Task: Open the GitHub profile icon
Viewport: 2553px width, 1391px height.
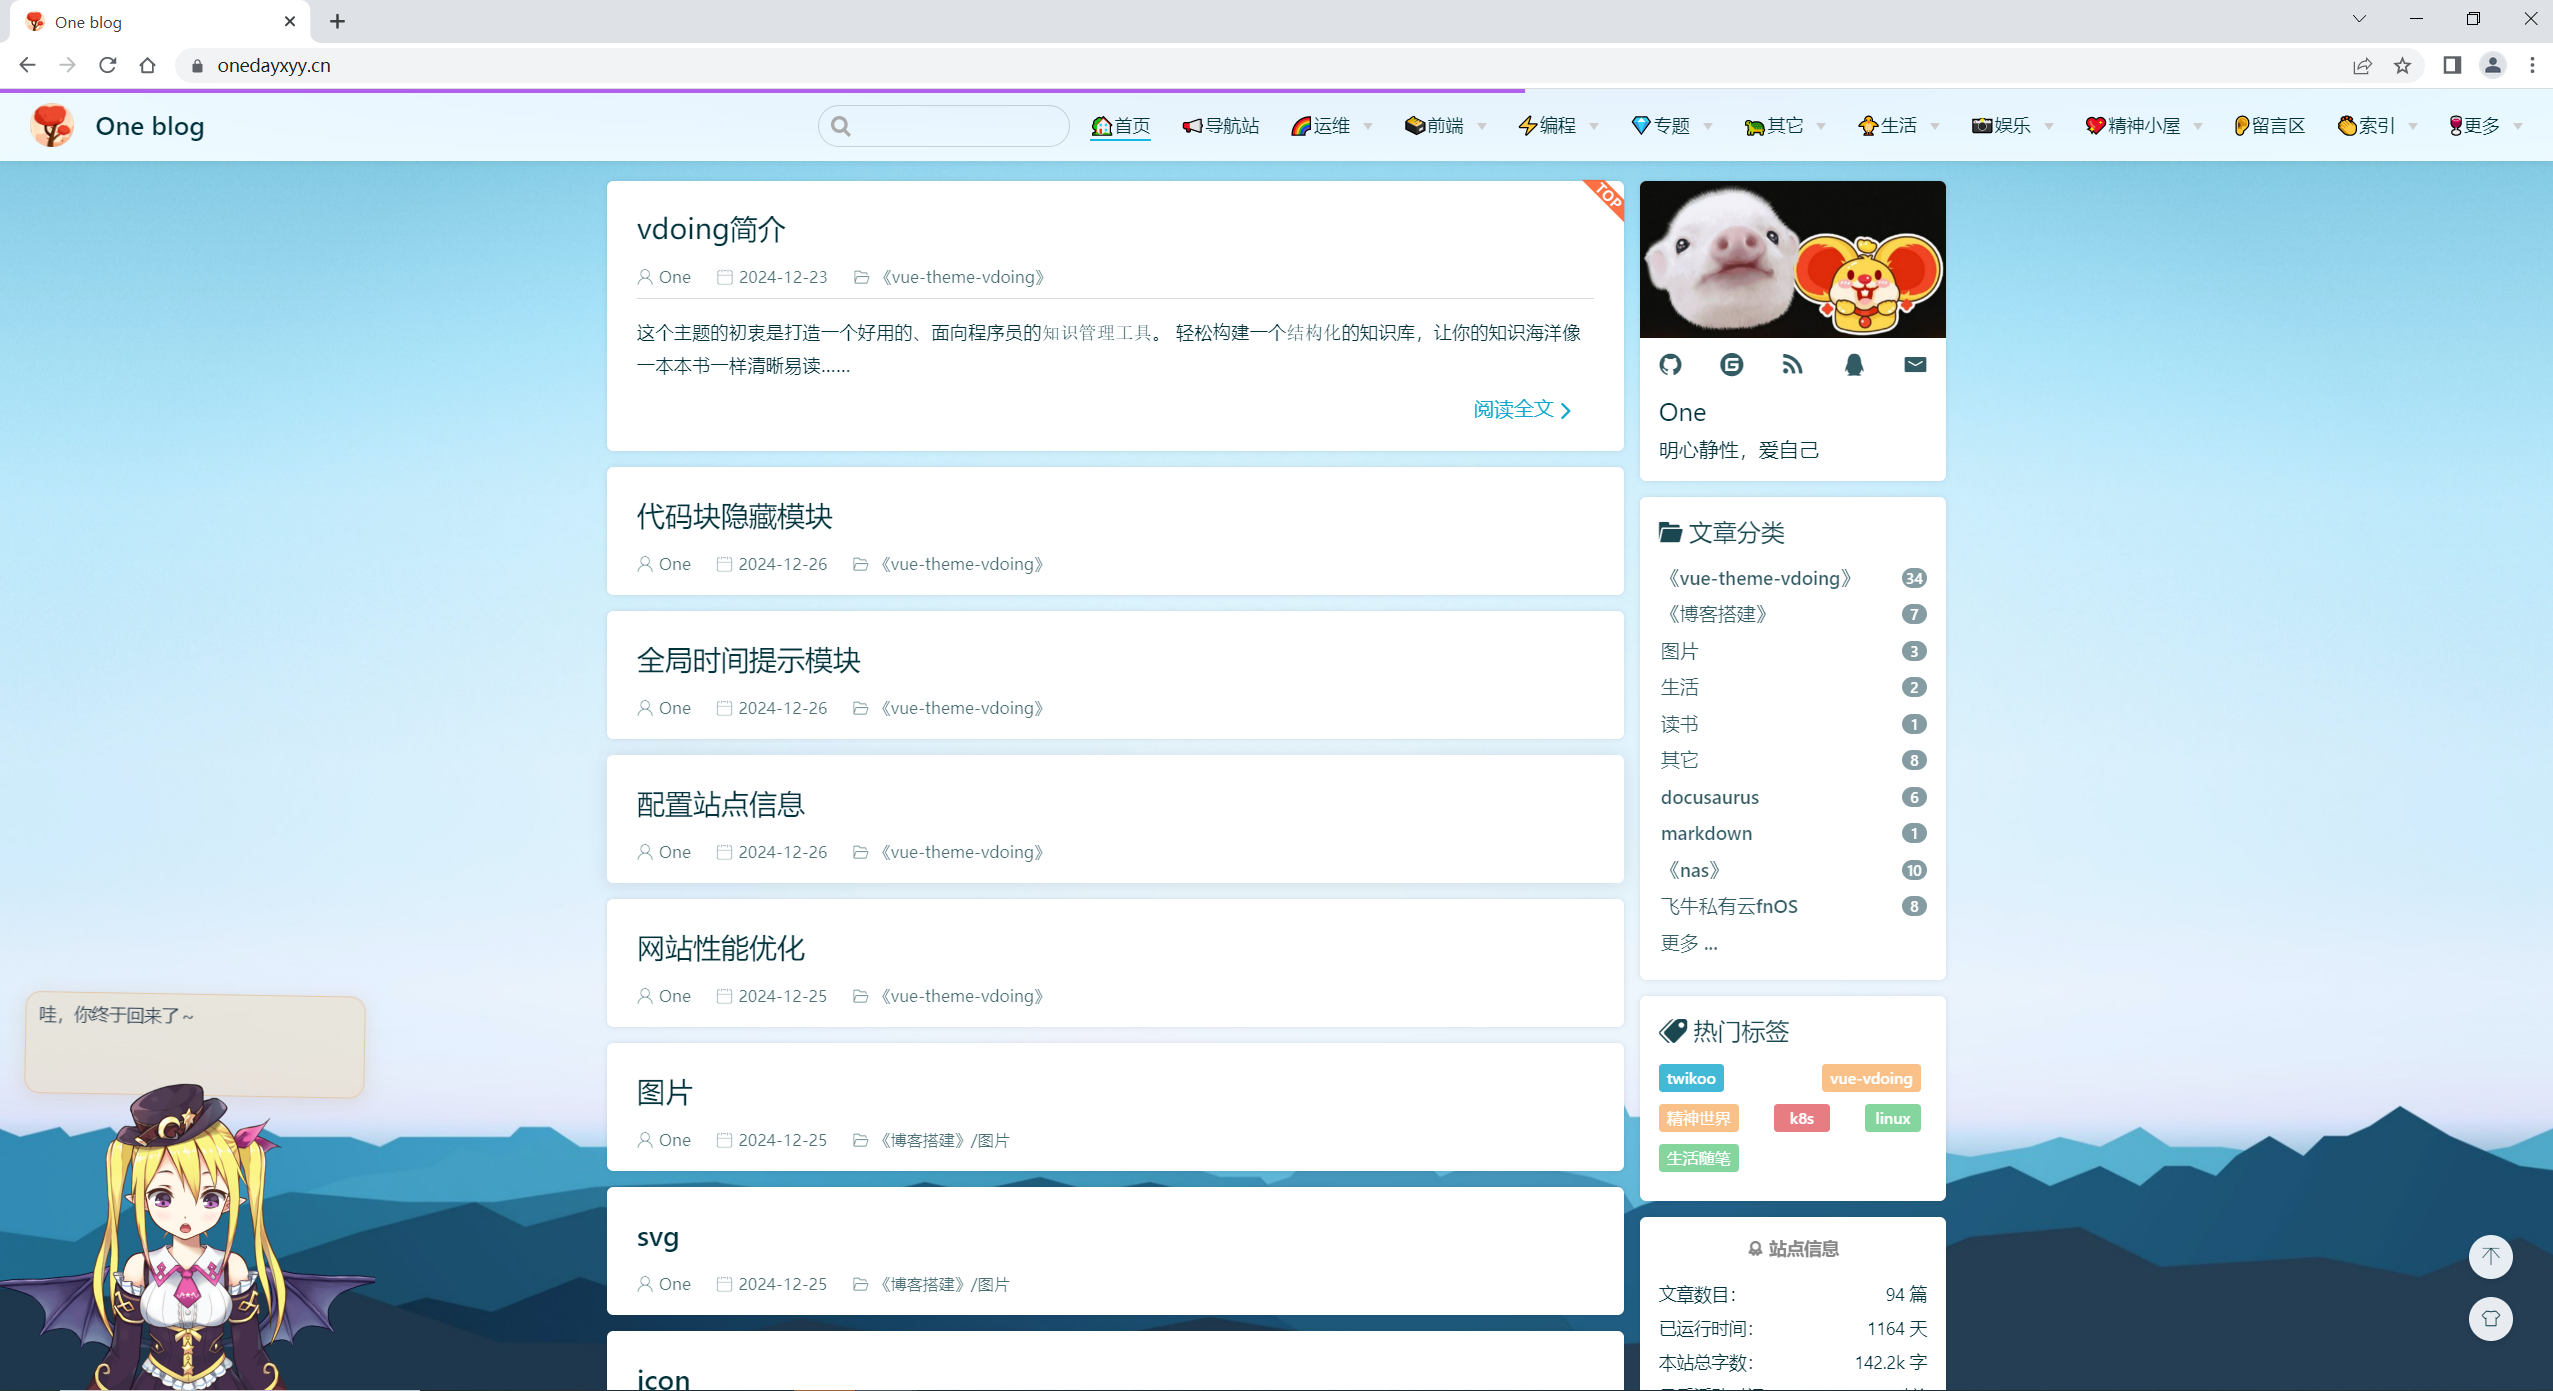Action: [1670, 365]
